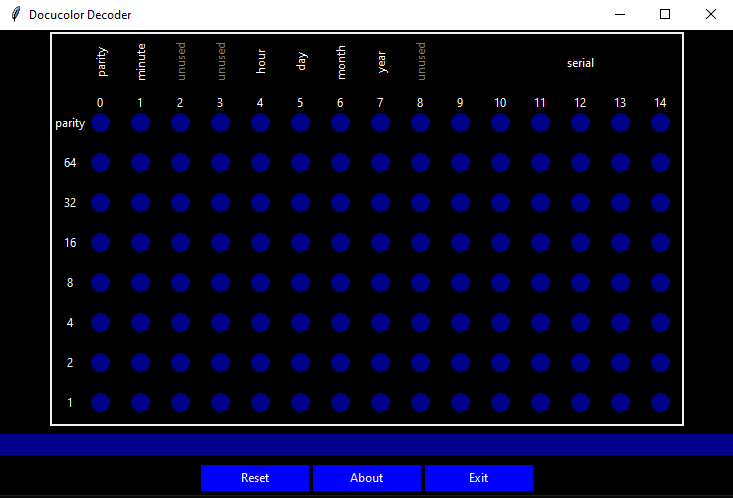The height and width of the screenshot is (498, 733).
Task: Toggle month column dot in row 4
Action: tap(340, 323)
